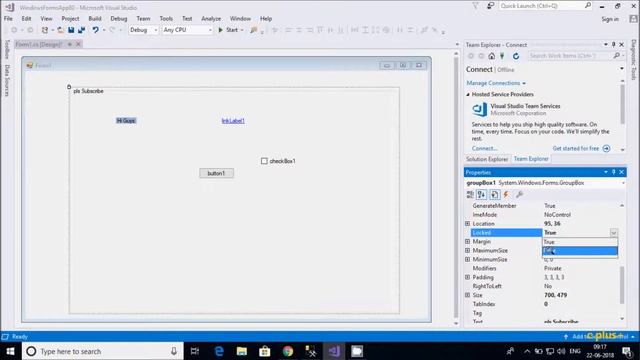Click the Windows 'Type here to search' box
Viewport: 640px width, 360px height.
(102, 351)
